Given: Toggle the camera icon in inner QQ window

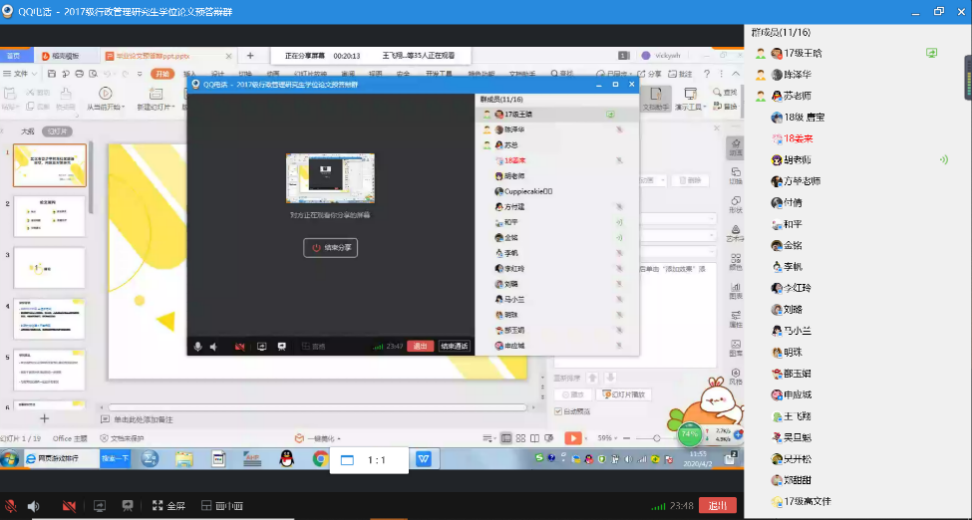Looking at the screenshot, I should [239, 346].
